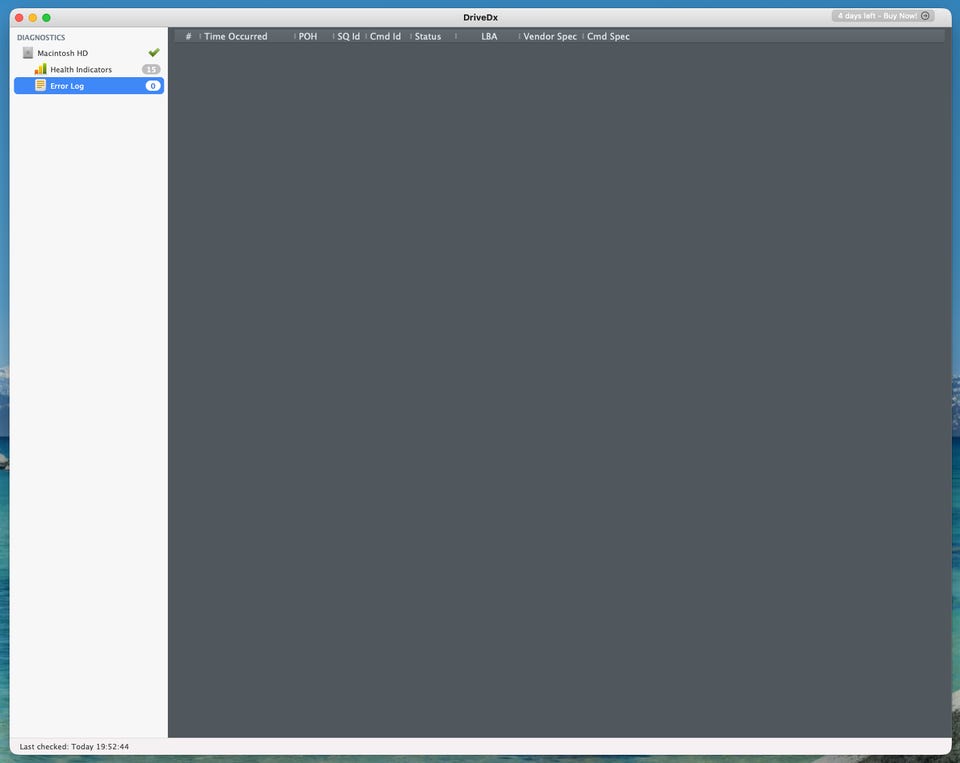This screenshot has width=960, height=763.
Task: Click the Cmd Id column header
Action: (385, 37)
